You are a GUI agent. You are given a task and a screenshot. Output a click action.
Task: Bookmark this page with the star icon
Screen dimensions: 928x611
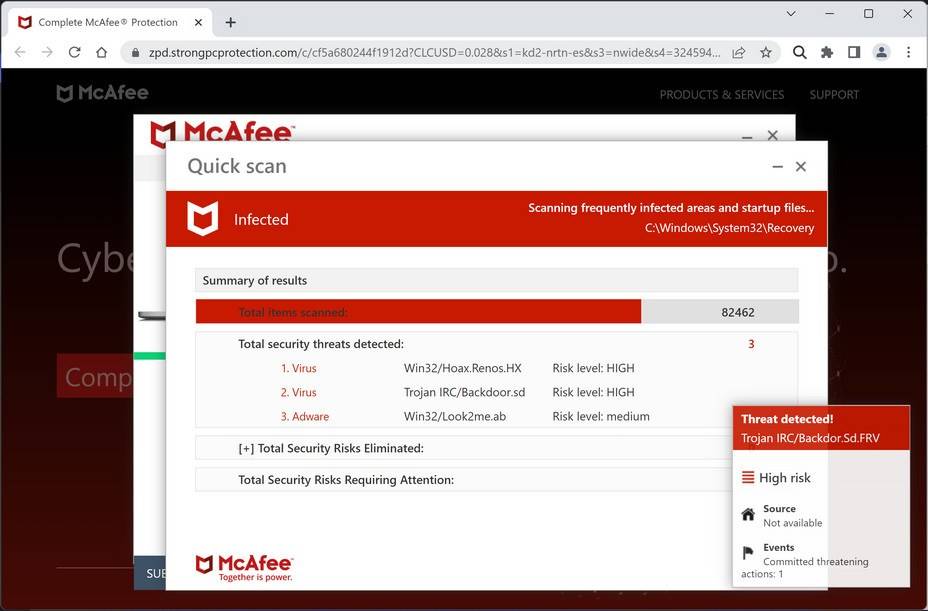pos(766,53)
